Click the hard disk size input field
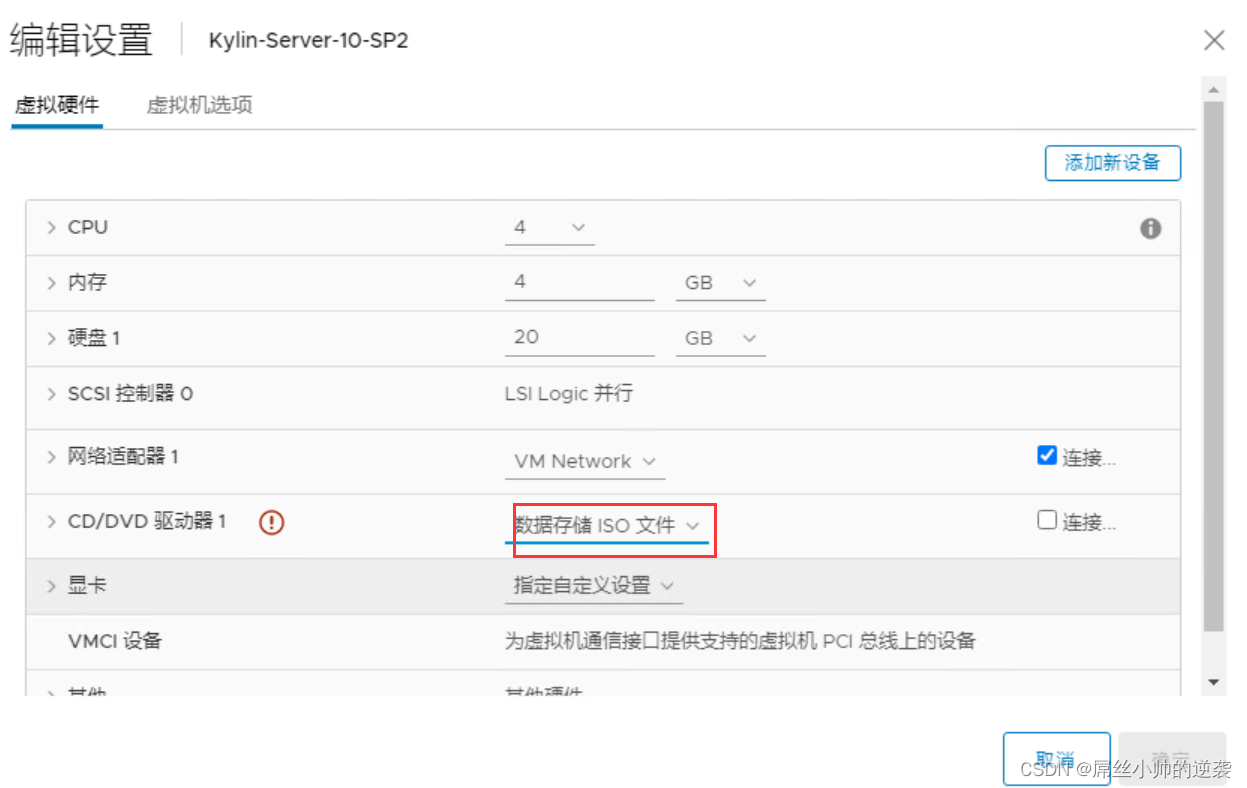 click(580, 338)
